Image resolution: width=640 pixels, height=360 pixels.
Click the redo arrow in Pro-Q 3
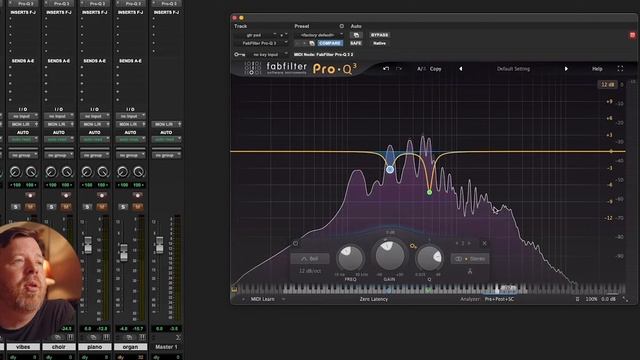(x=399, y=69)
